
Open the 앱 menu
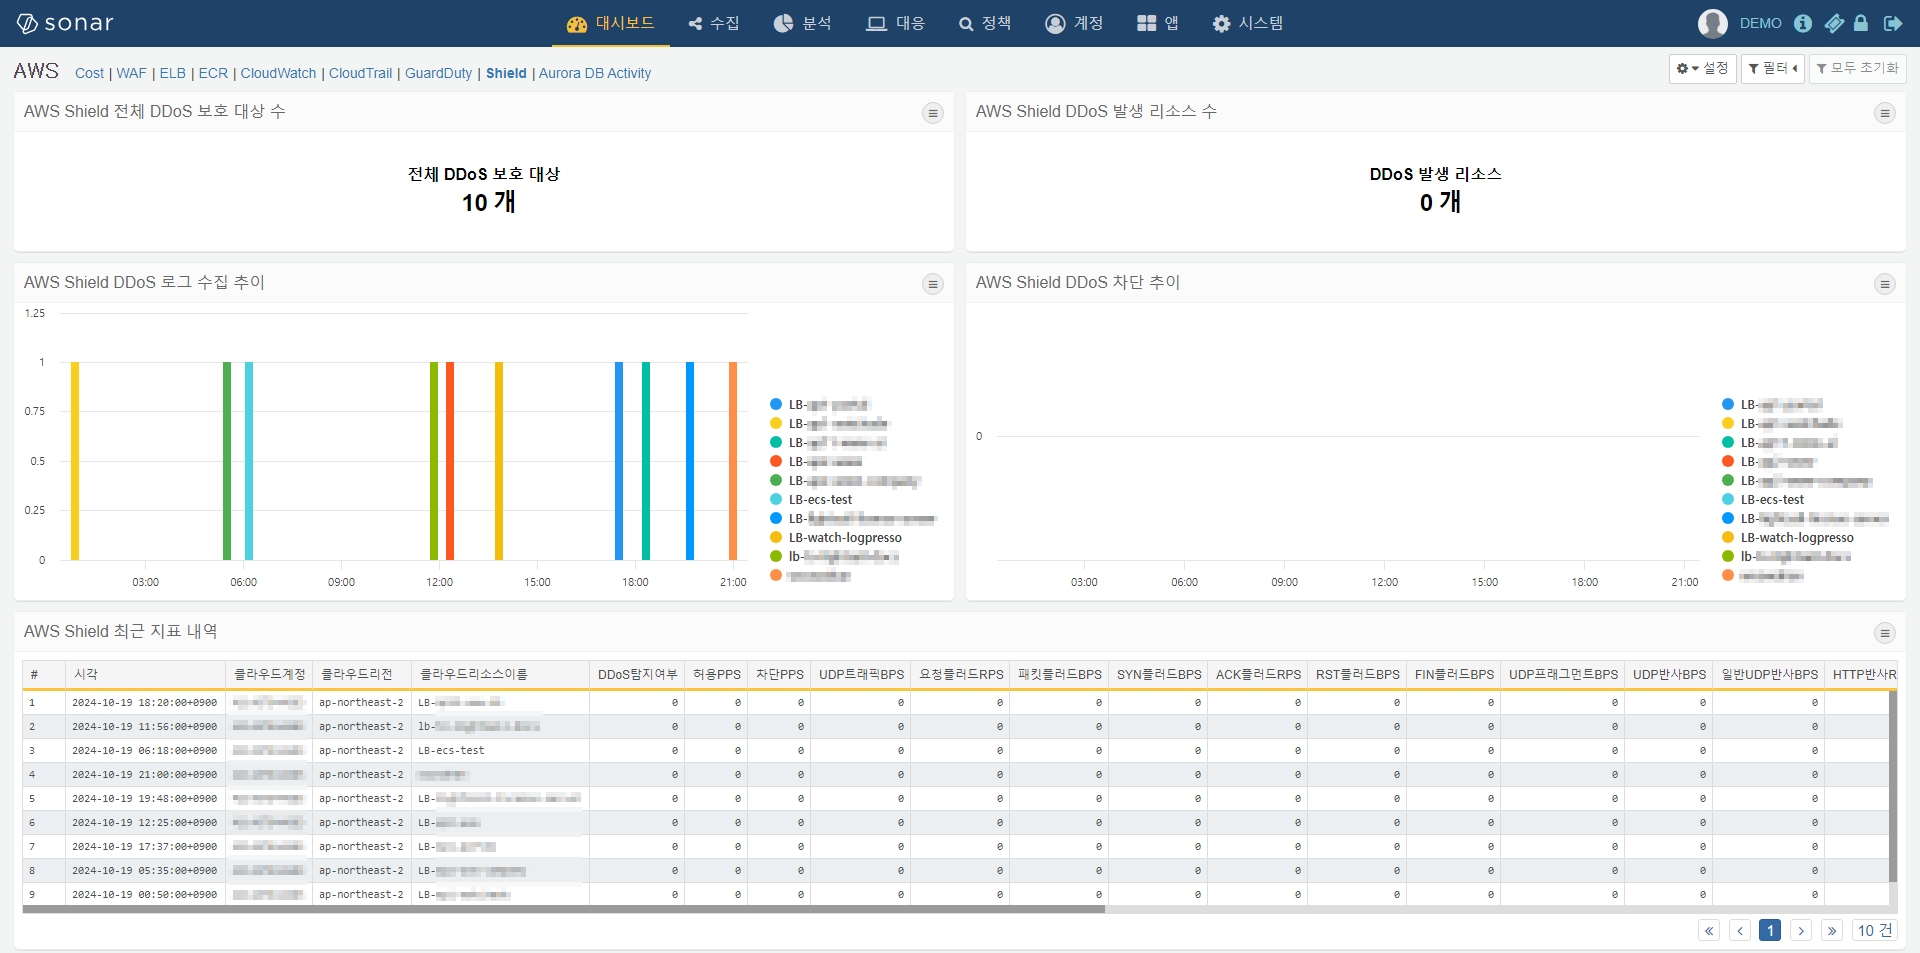click(x=1158, y=23)
